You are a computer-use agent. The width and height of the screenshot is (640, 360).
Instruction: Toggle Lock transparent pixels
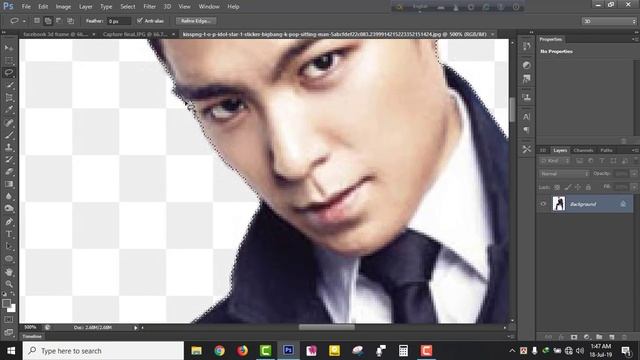point(557,187)
